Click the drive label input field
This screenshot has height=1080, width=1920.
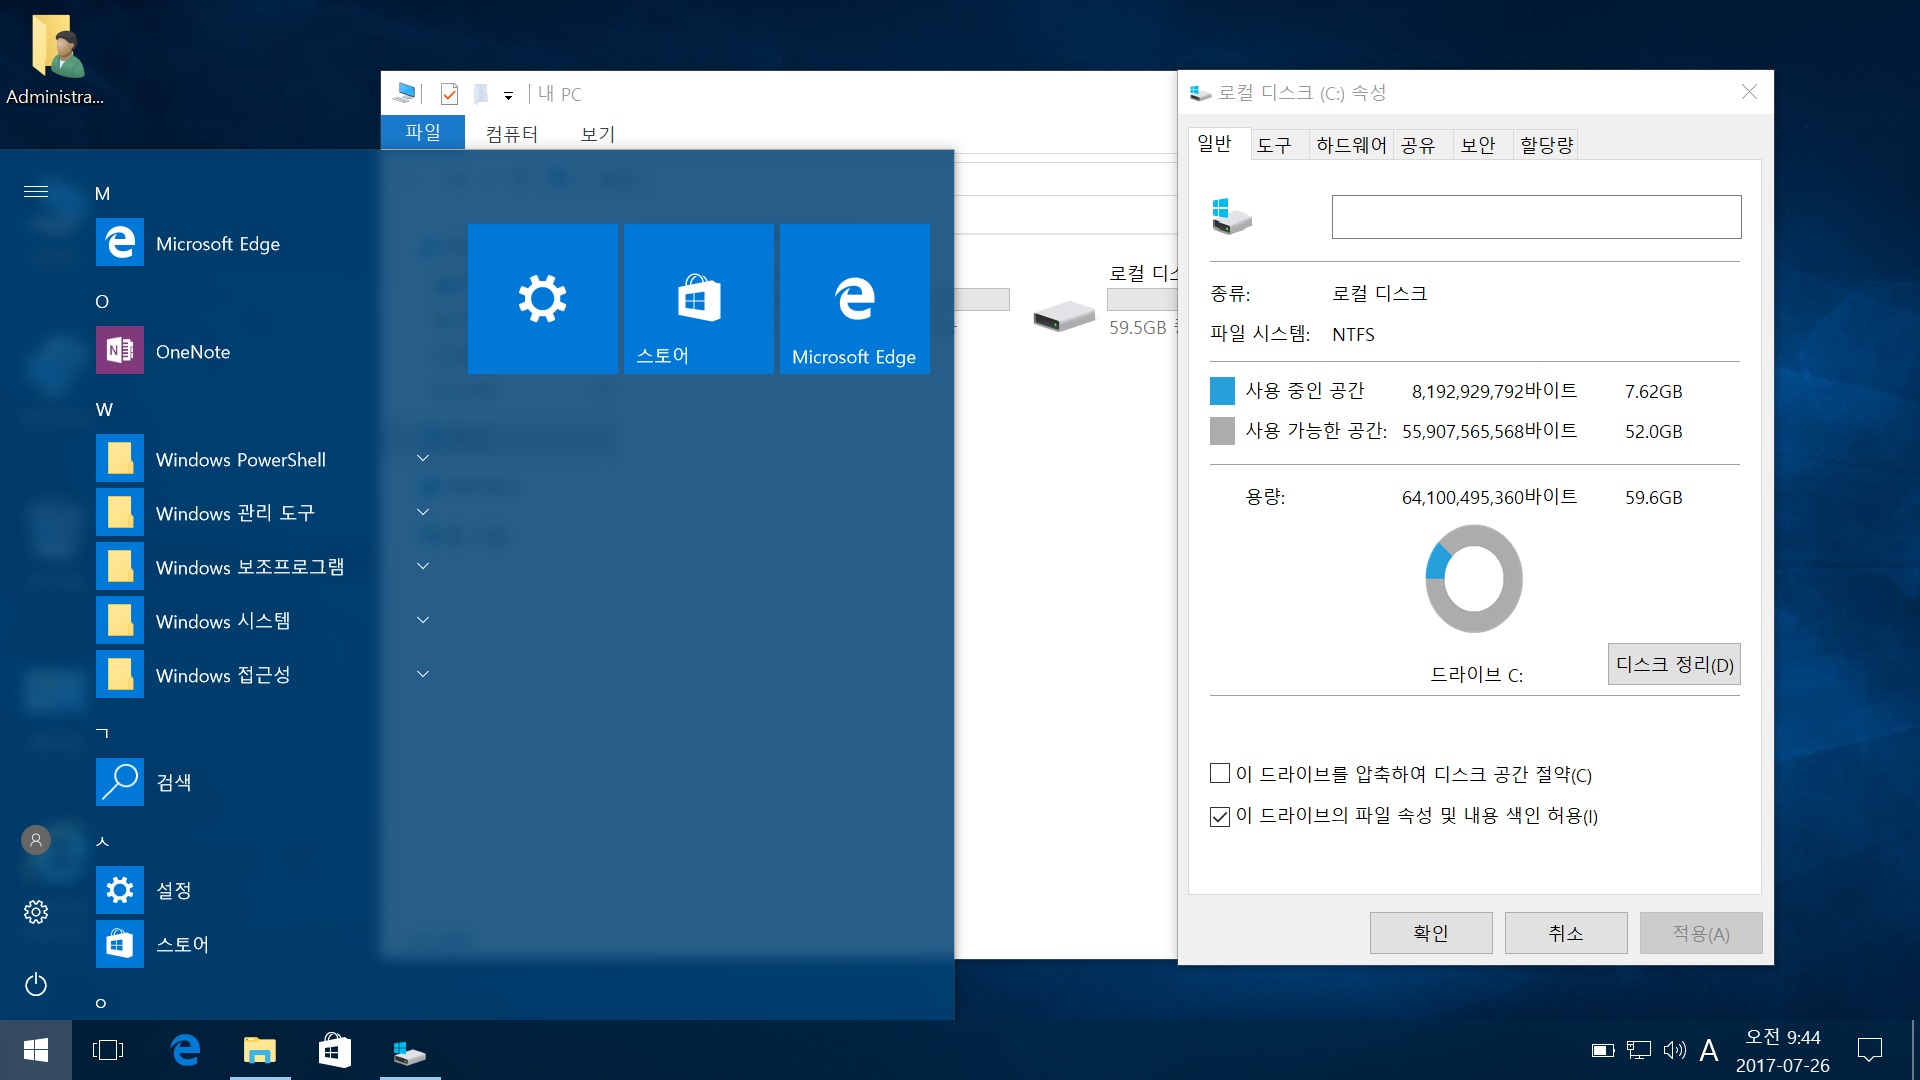1536,217
